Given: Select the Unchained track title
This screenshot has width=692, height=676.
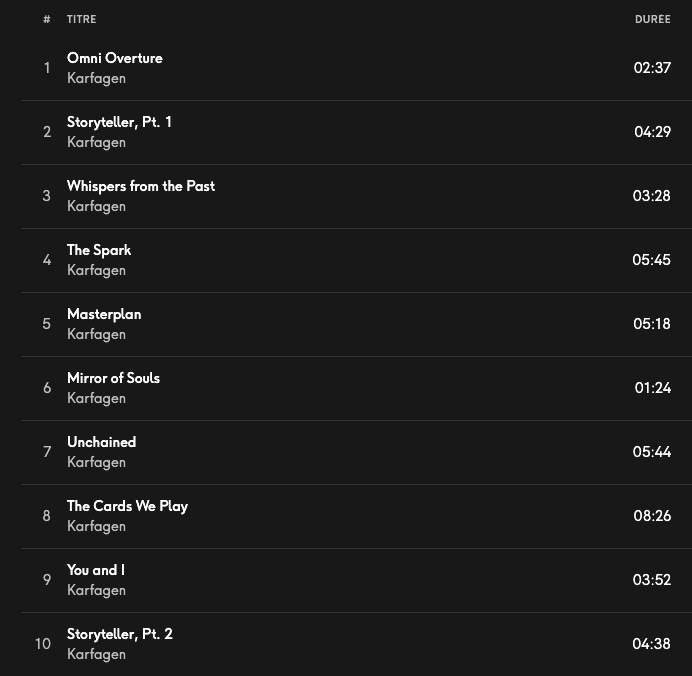Looking at the screenshot, I should [x=101, y=442].
